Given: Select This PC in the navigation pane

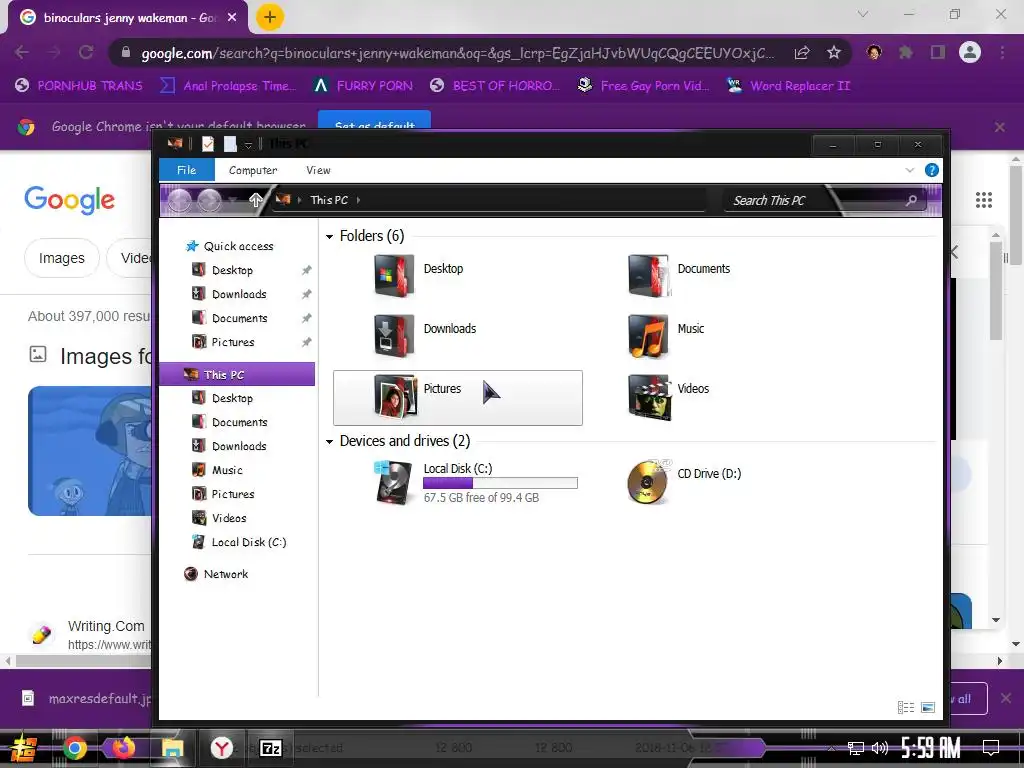Looking at the screenshot, I should coord(237,374).
